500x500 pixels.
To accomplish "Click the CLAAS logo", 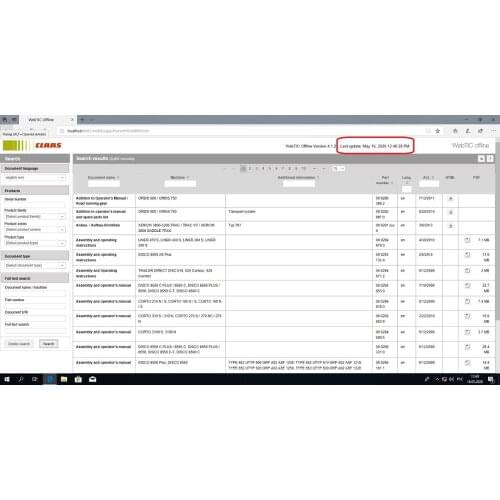I will tap(32, 145).
